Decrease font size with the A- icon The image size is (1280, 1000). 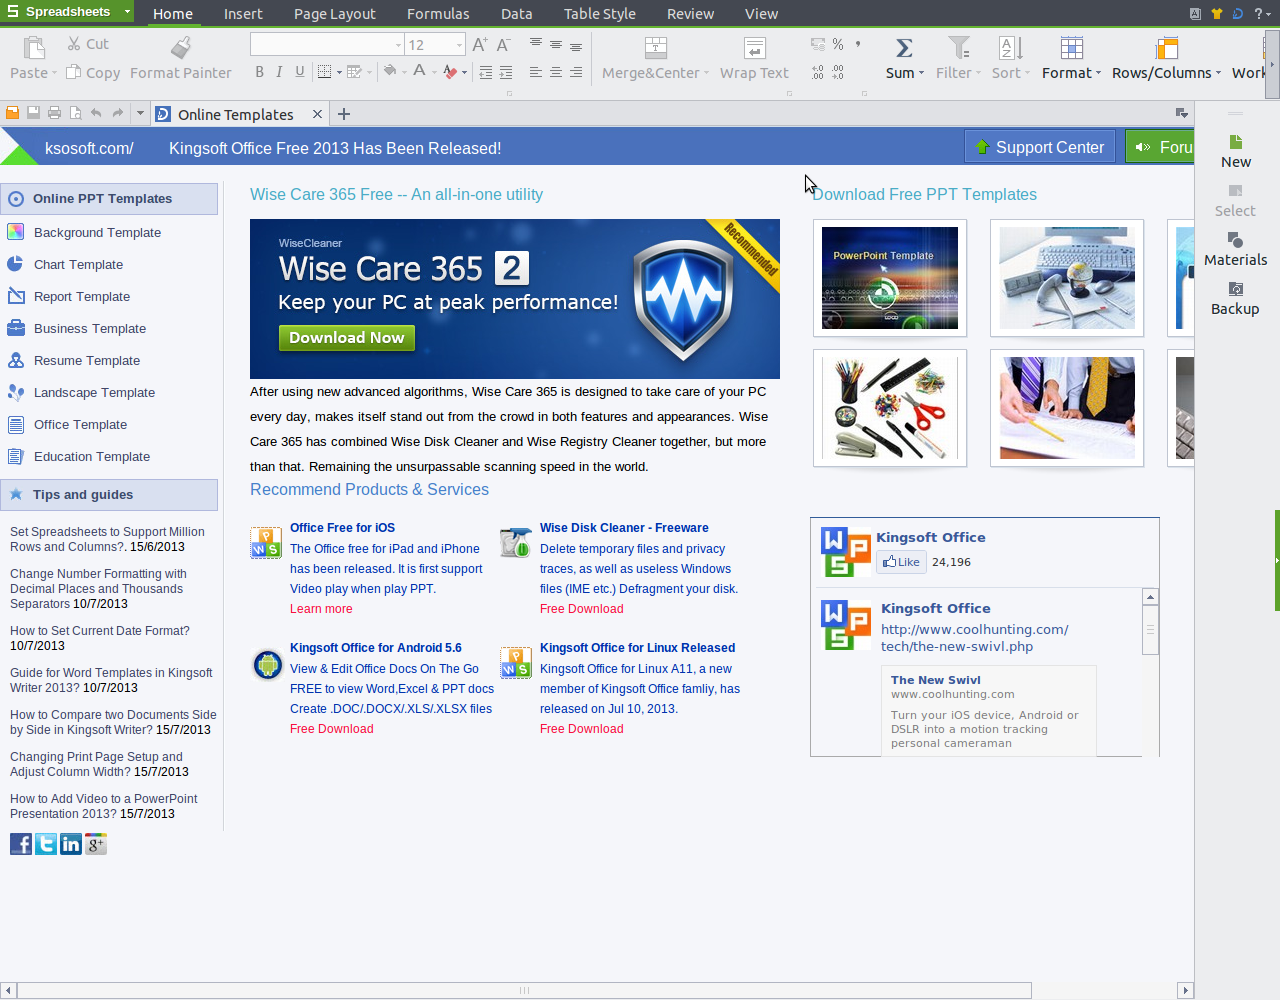(504, 44)
